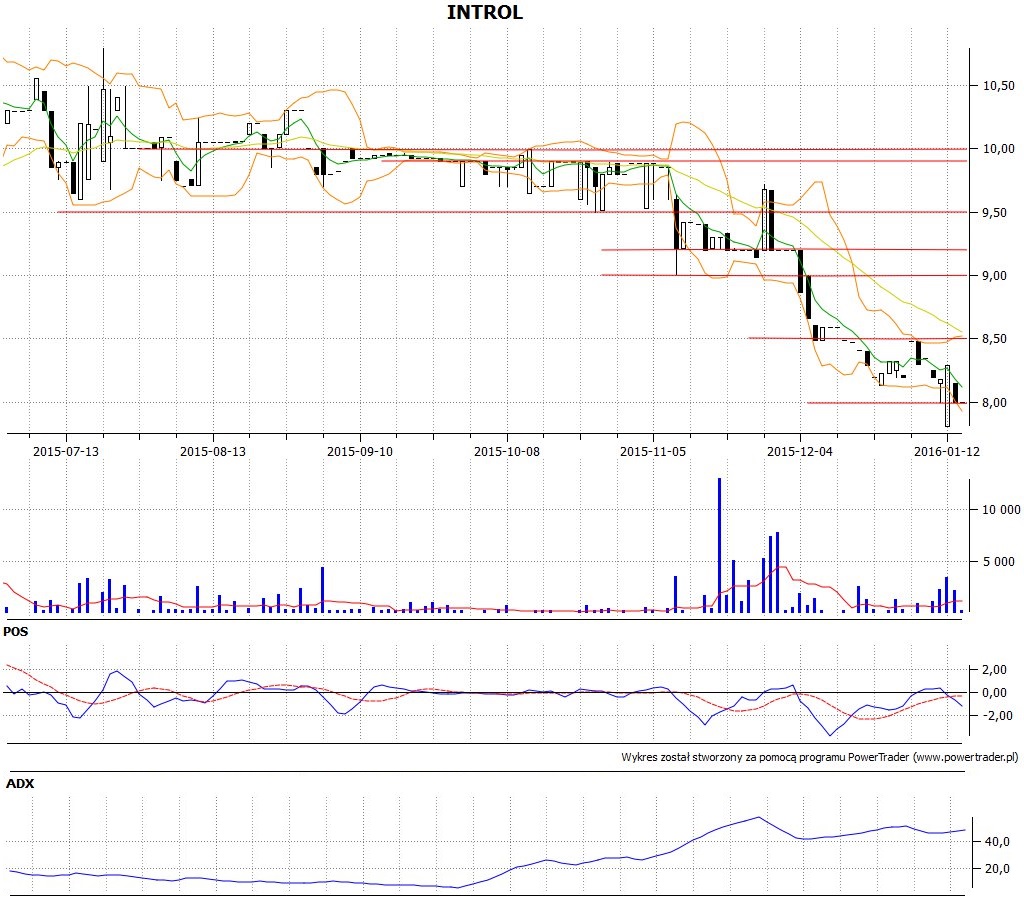
Task: Open the PowerTrader credit text link
Action: (x=820, y=758)
